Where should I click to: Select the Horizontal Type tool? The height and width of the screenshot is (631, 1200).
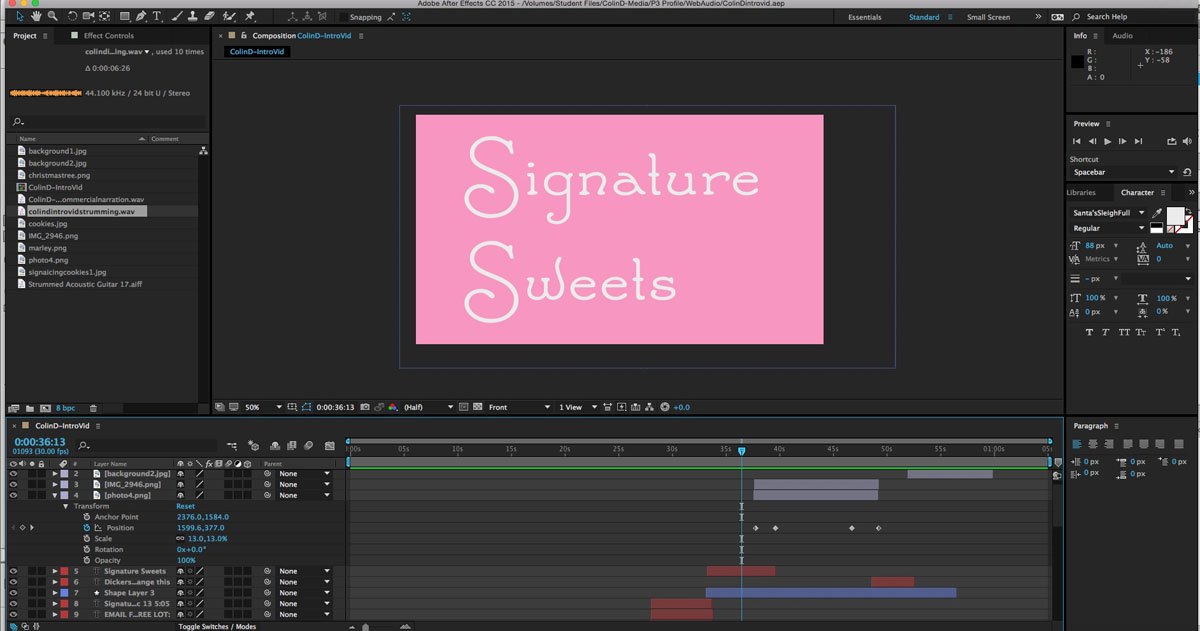(x=157, y=16)
